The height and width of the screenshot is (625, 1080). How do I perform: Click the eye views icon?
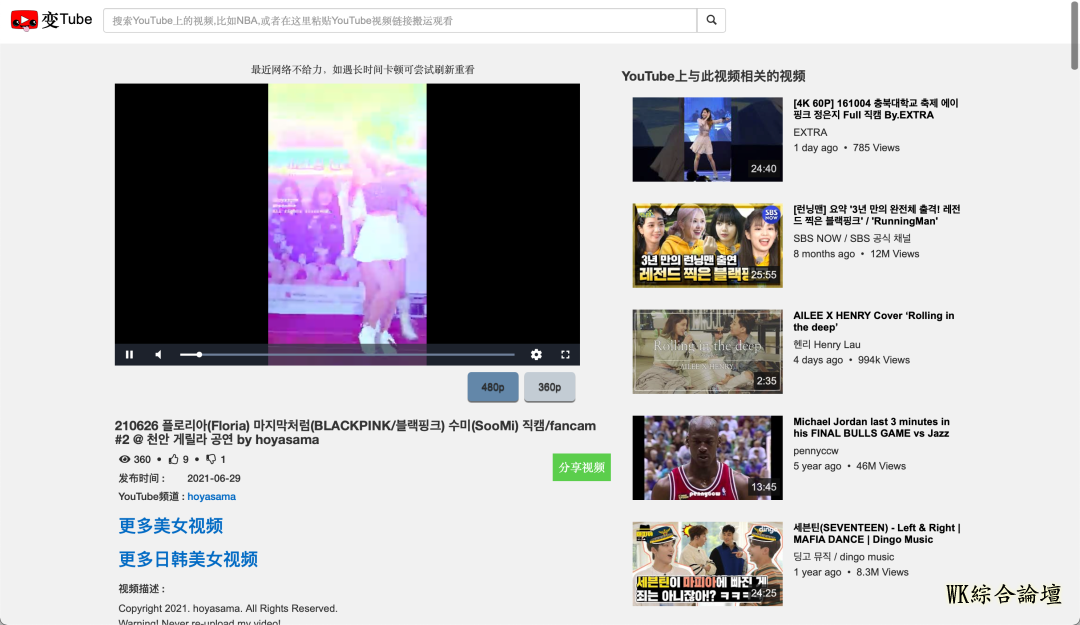[124, 459]
